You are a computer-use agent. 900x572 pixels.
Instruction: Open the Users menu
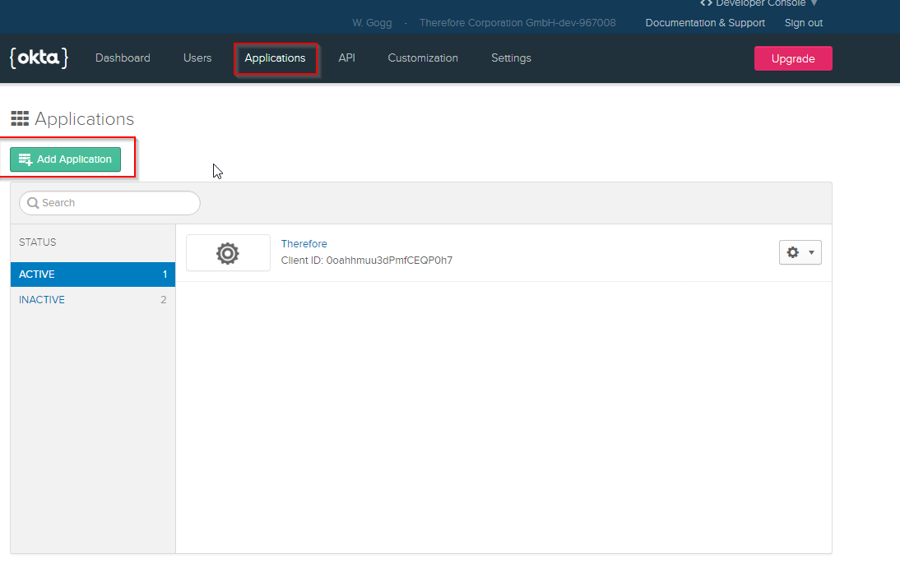197,58
